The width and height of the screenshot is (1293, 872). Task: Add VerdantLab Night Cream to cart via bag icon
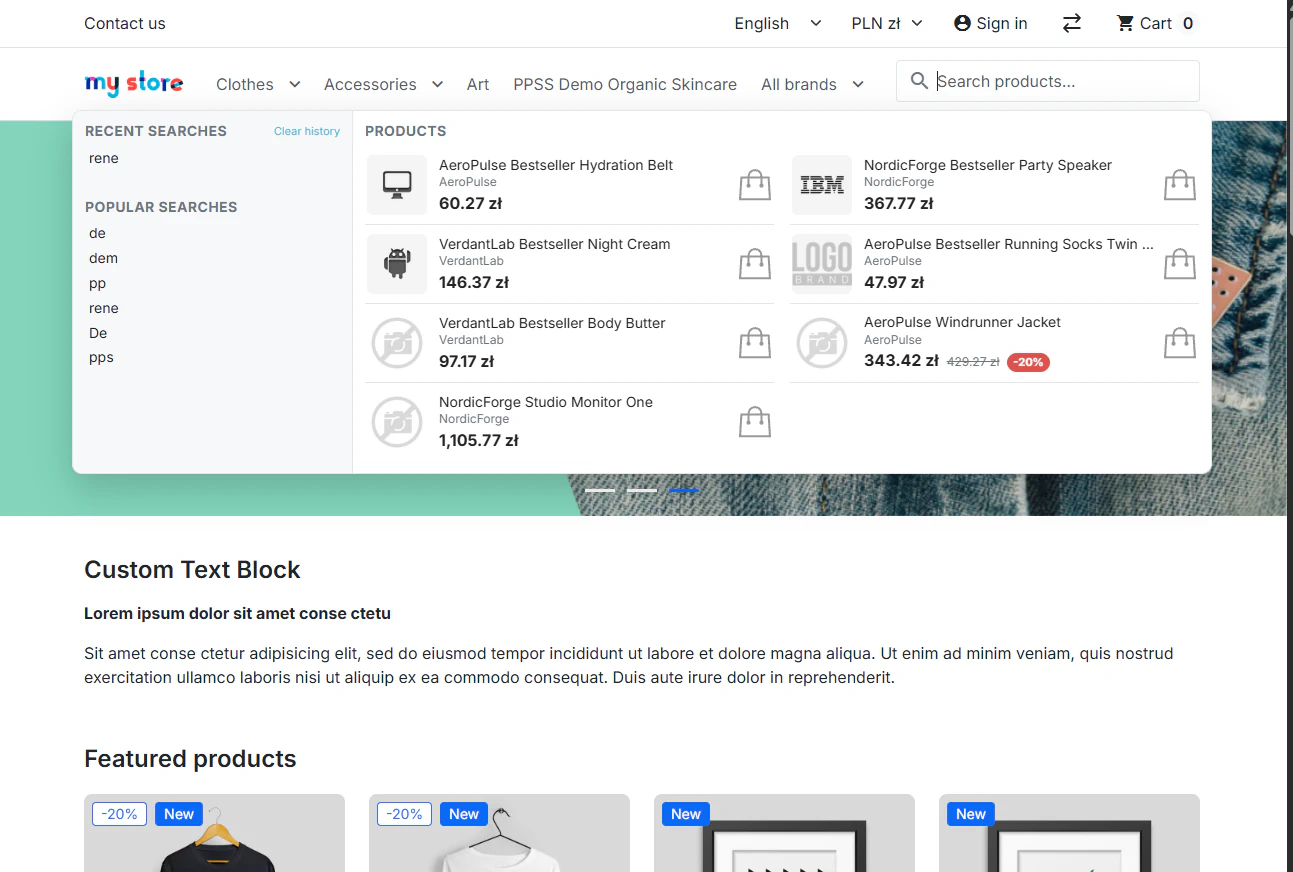[x=755, y=264]
